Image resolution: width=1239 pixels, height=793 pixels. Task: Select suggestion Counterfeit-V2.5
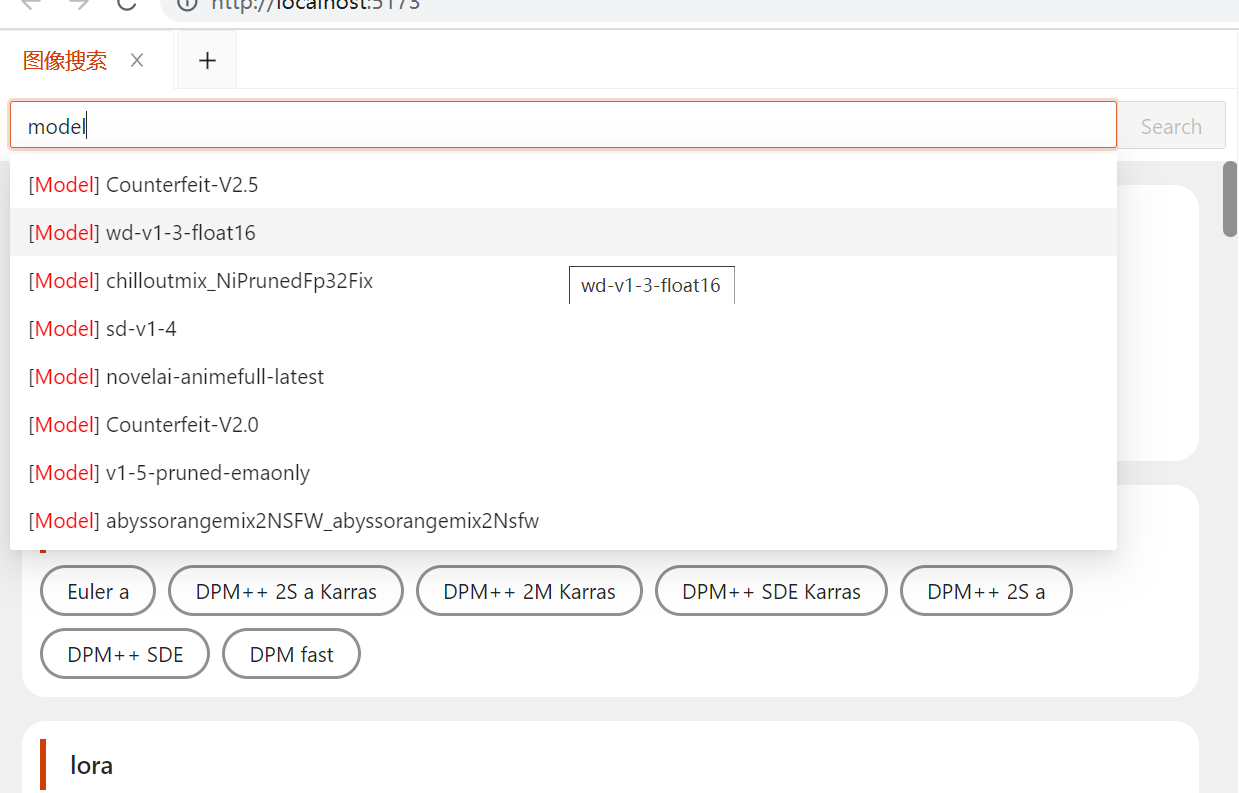click(563, 184)
